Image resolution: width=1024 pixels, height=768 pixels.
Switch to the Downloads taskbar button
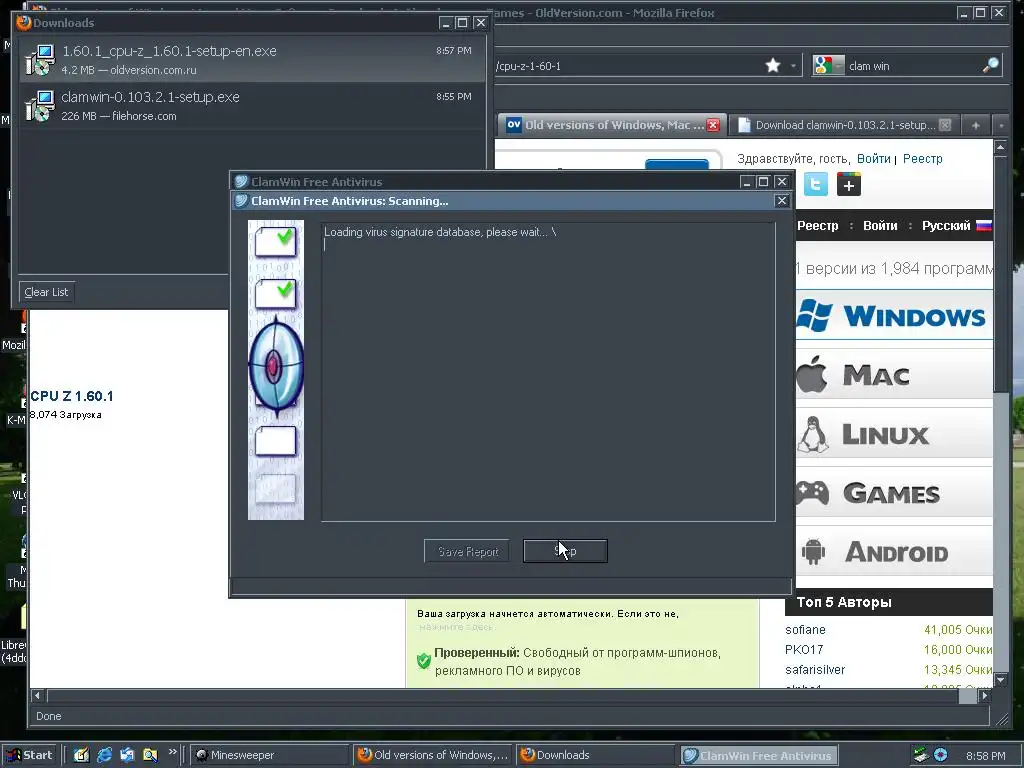(x=594, y=756)
